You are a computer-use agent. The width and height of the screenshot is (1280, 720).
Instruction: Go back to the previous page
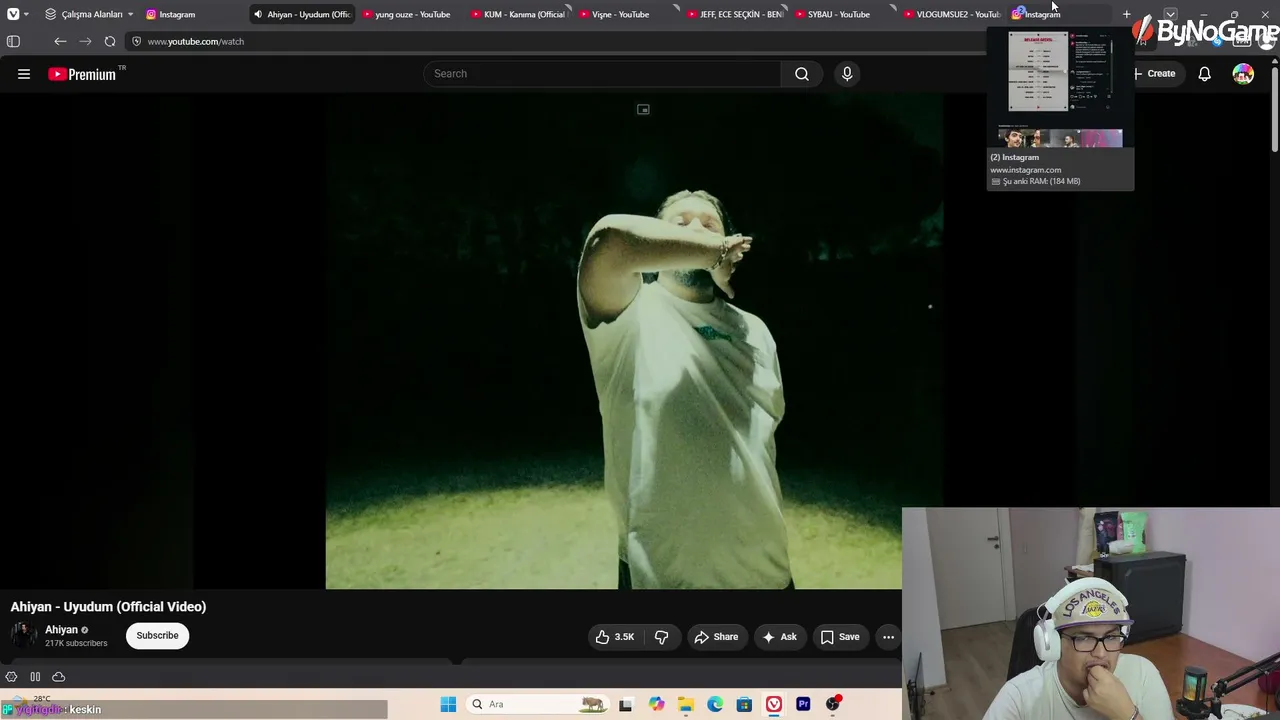tap(60, 41)
